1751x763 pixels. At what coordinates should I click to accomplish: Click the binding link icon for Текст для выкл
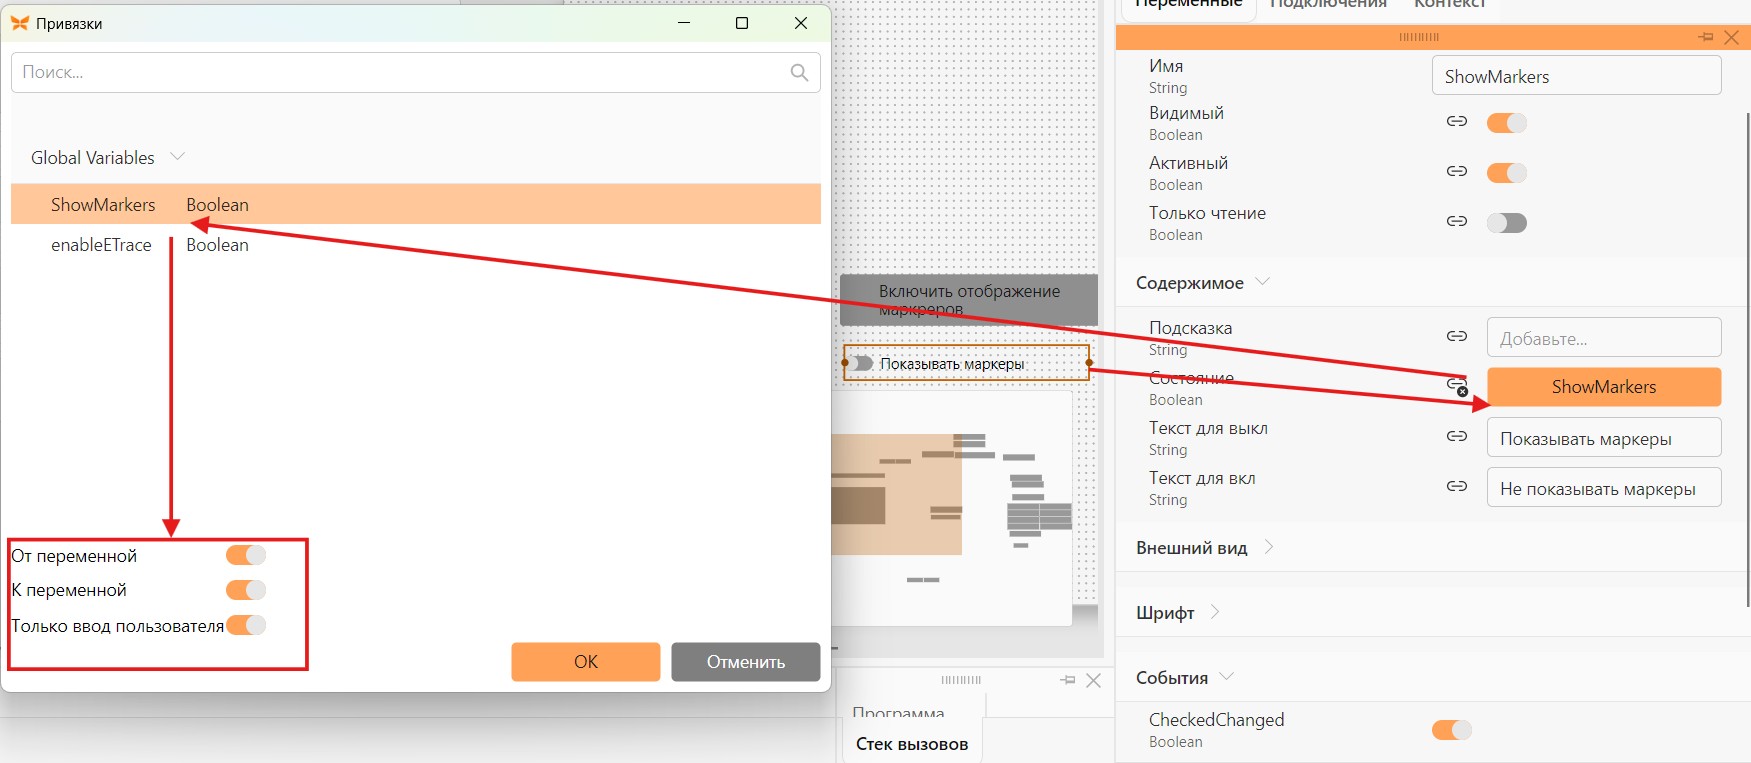click(x=1457, y=436)
